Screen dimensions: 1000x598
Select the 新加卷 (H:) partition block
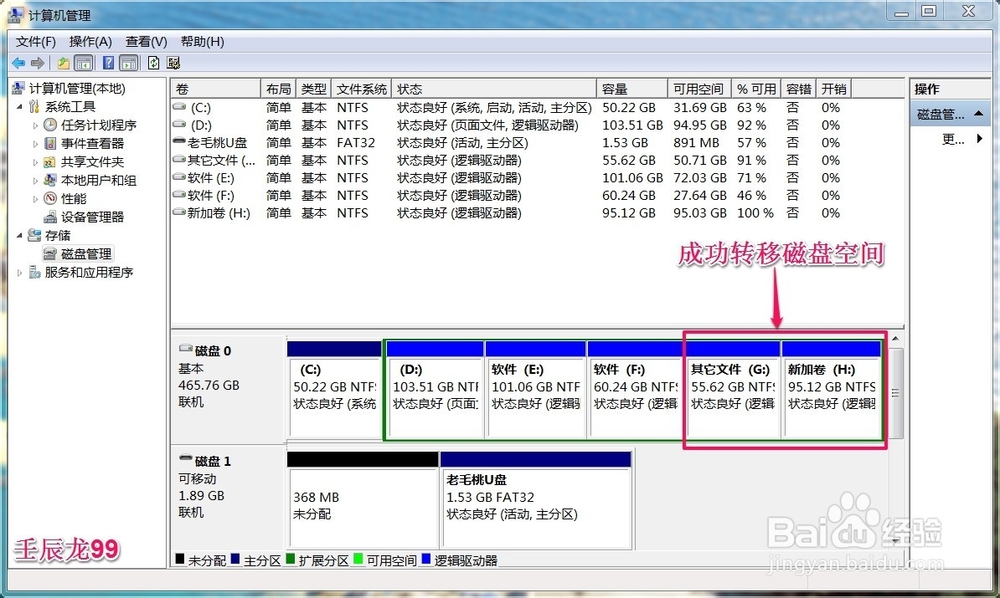click(832, 390)
